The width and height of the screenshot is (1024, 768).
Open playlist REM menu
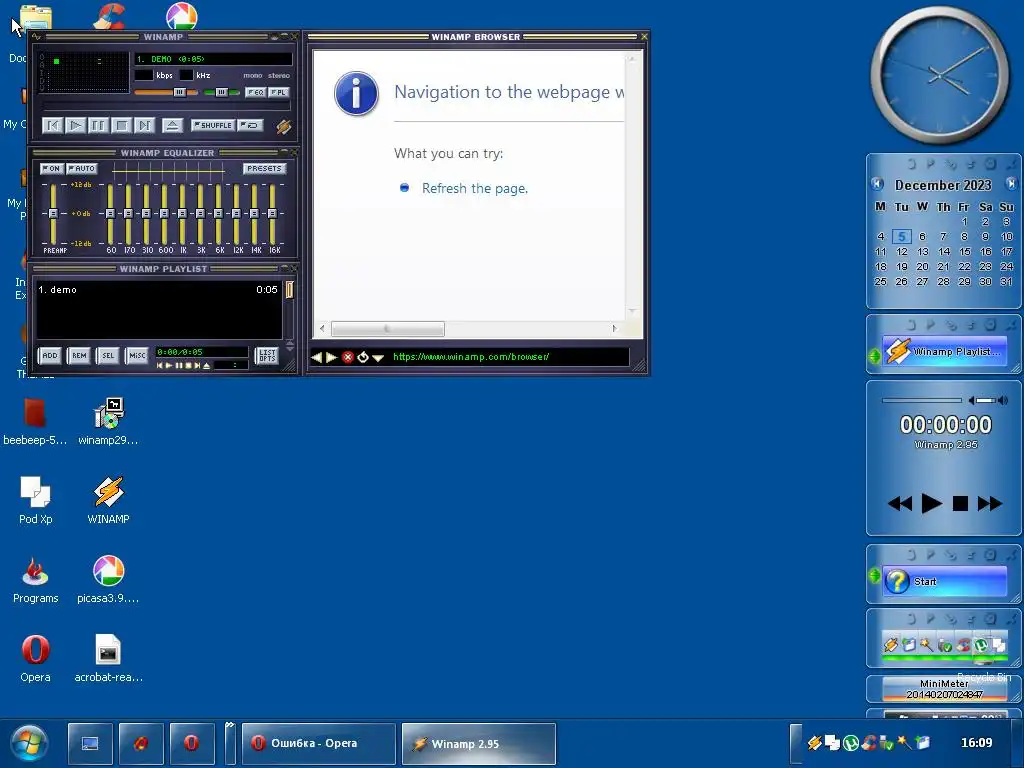tap(79, 355)
